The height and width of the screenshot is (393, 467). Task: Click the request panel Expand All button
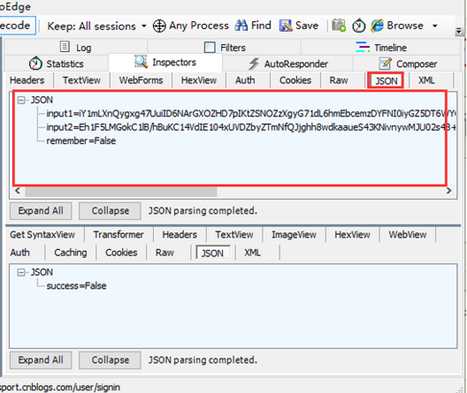(x=41, y=211)
